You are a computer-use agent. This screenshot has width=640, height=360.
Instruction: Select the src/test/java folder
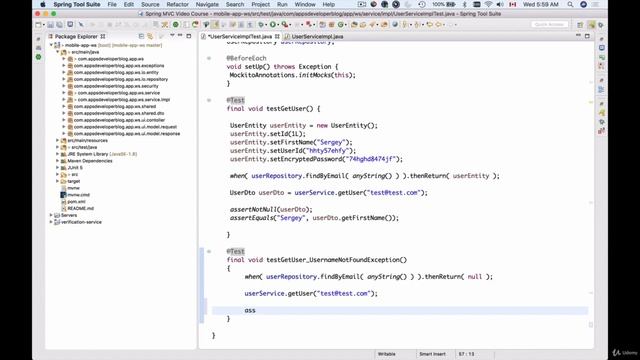(84, 147)
